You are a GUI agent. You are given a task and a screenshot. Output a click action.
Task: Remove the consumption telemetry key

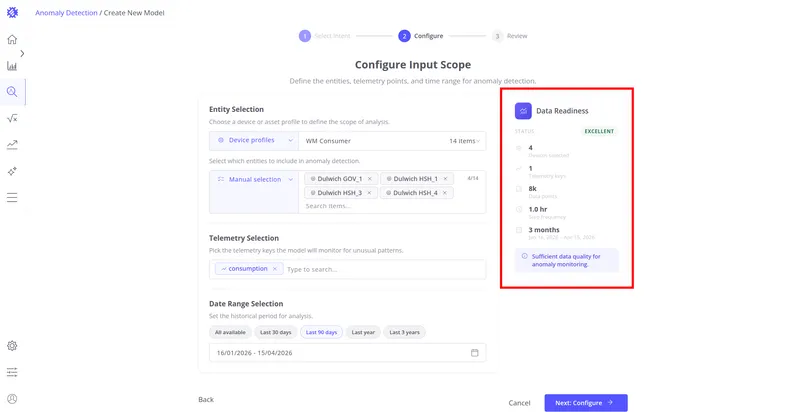(275, 269)
